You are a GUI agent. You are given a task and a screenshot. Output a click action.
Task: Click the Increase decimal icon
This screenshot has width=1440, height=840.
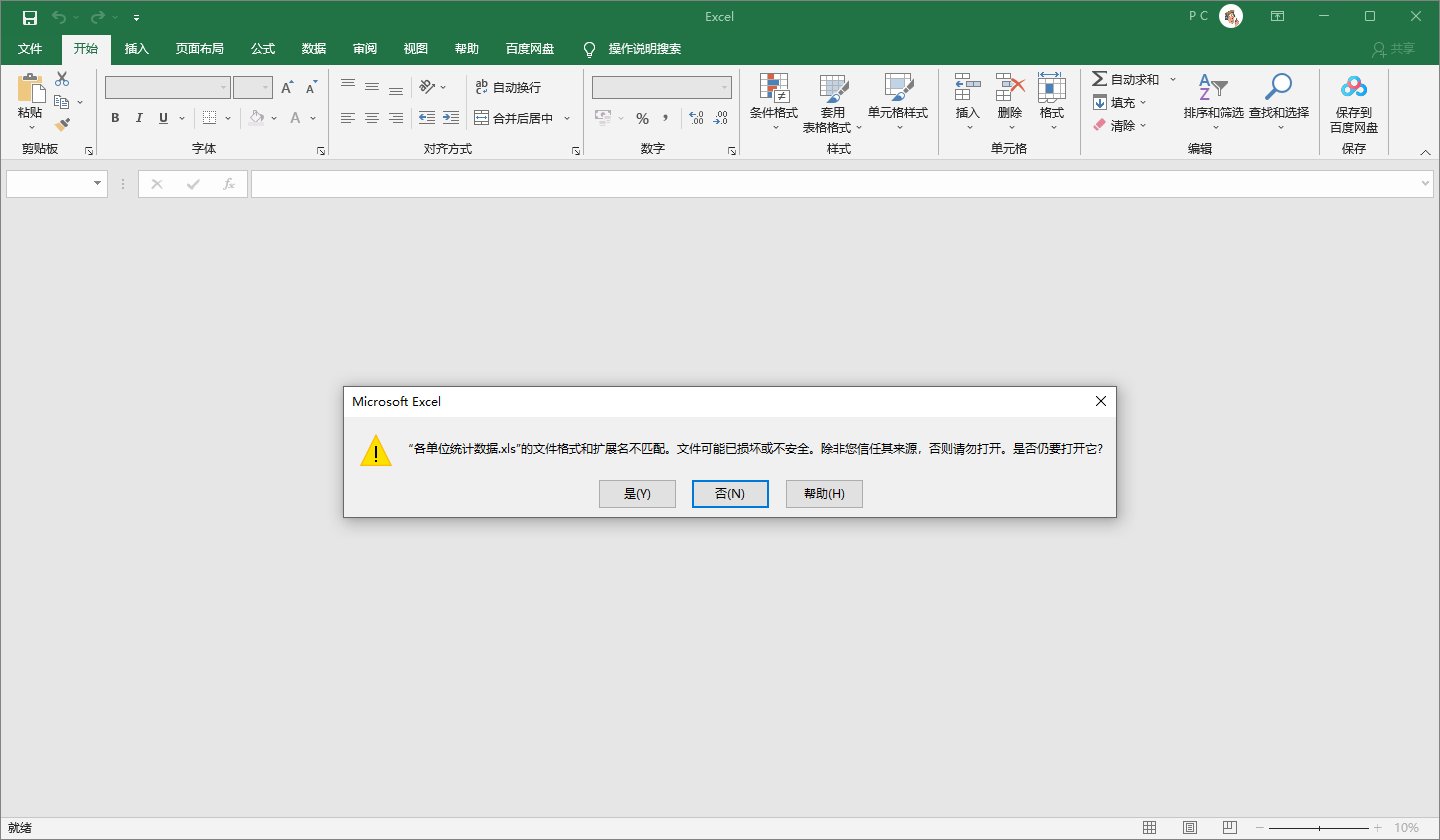[696, 118]
